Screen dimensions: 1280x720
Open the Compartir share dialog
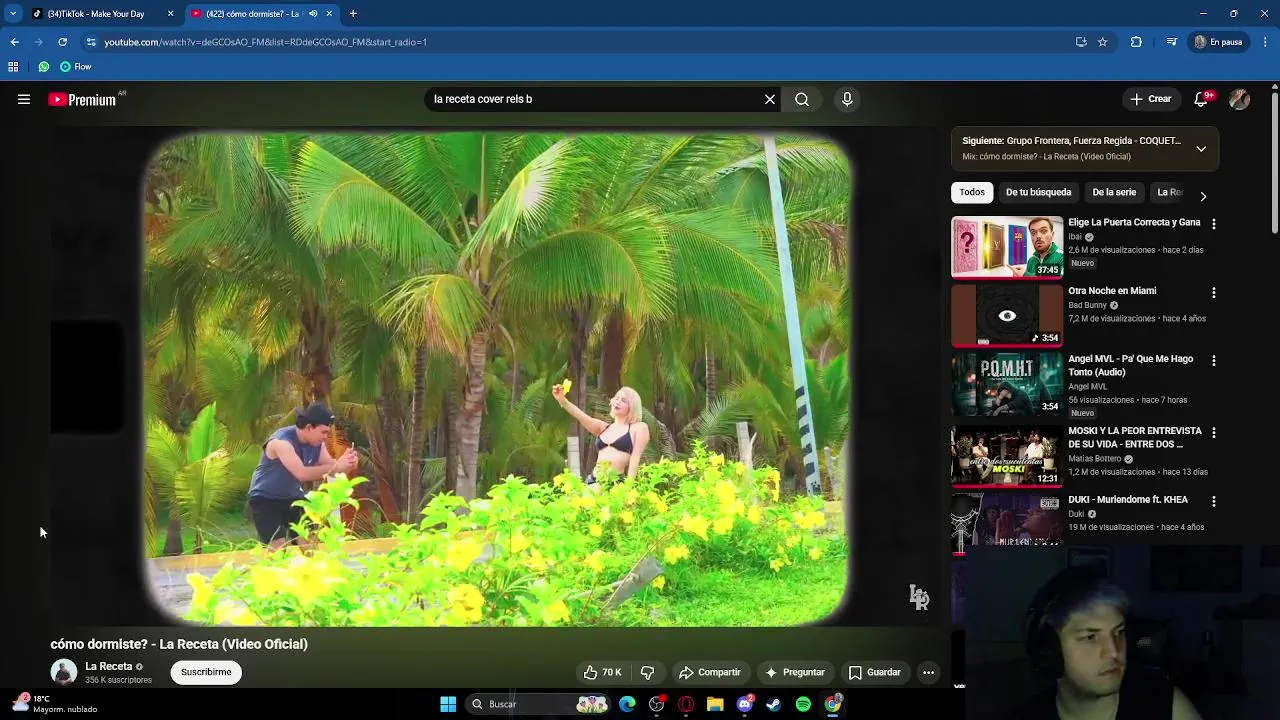[710, 672]
